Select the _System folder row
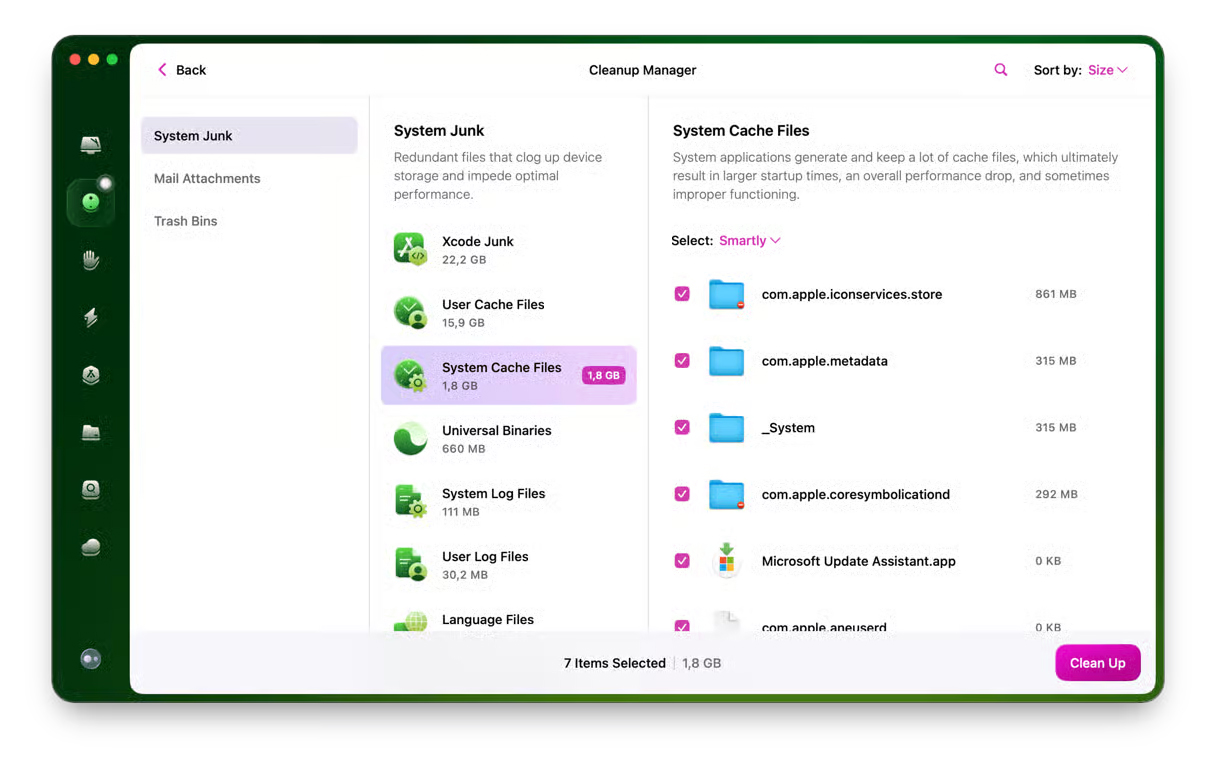 (788, 428)
